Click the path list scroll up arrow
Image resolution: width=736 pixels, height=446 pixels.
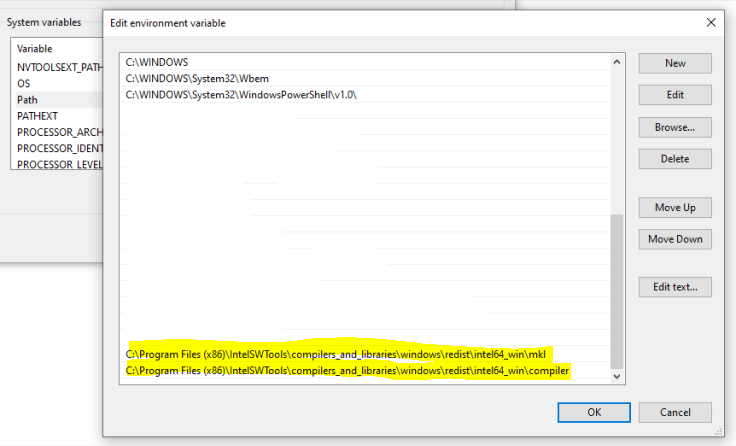click(x=617, y=62)
